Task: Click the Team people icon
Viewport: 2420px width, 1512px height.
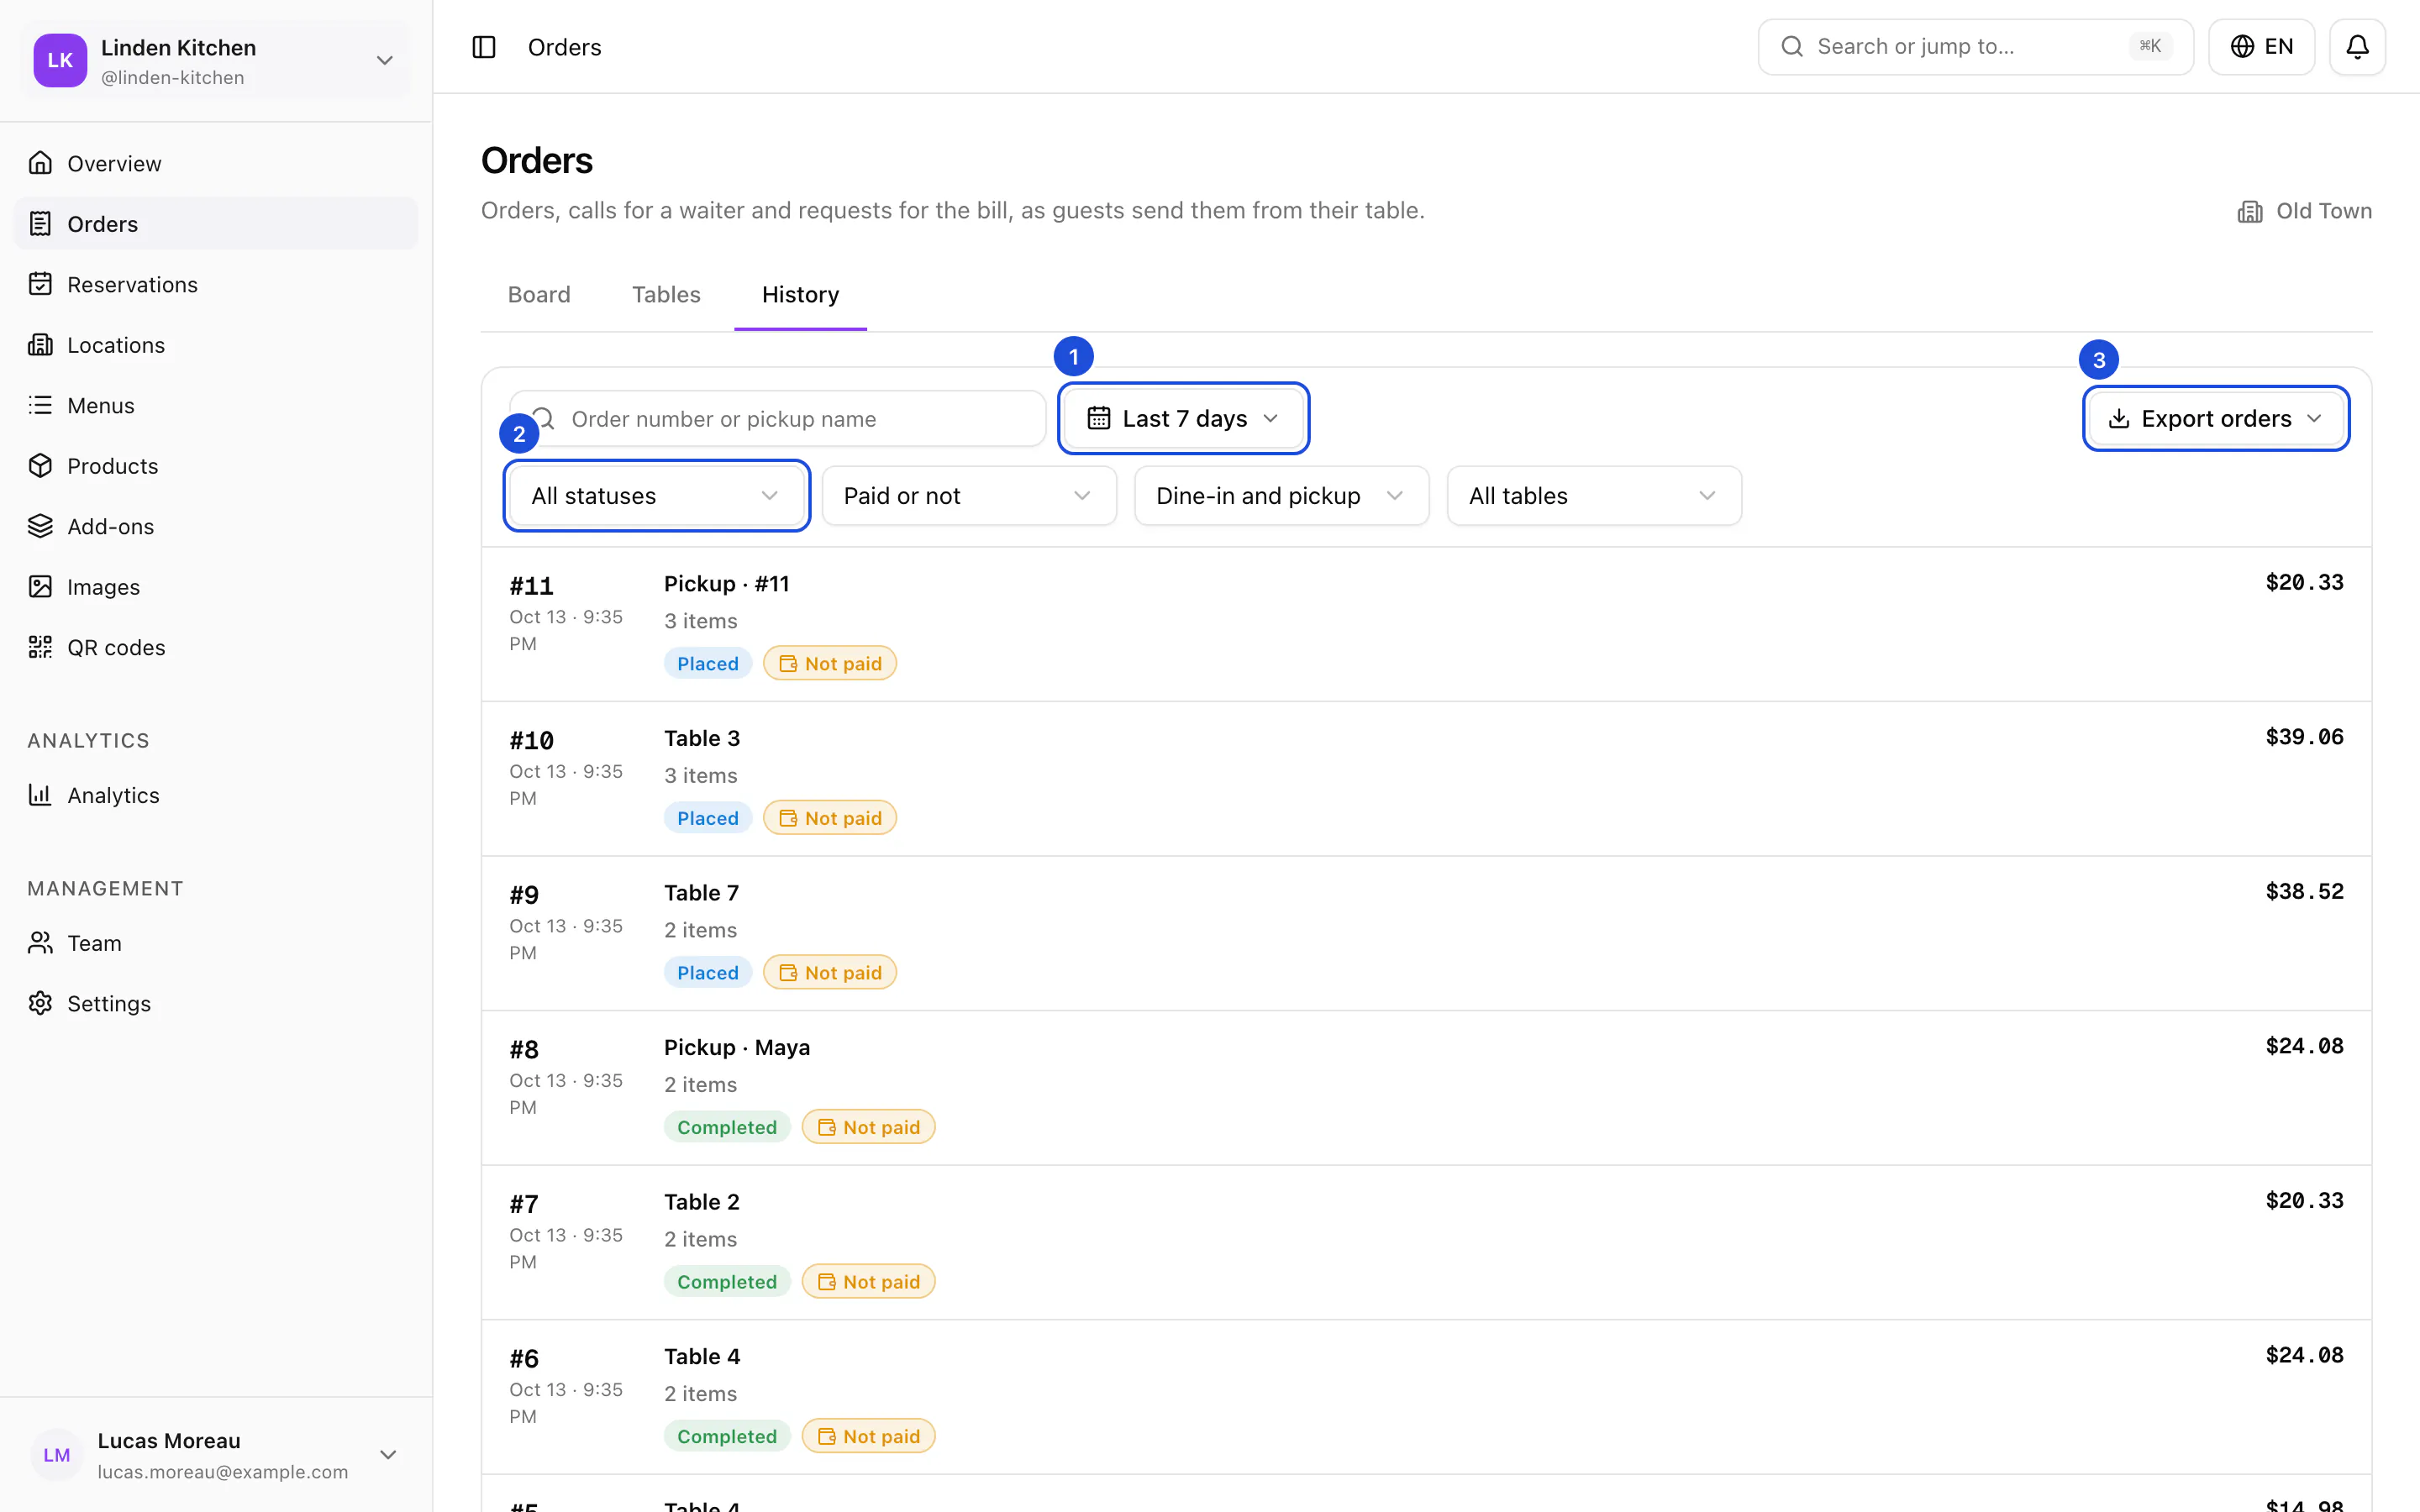Action: [x=40, y=943]
